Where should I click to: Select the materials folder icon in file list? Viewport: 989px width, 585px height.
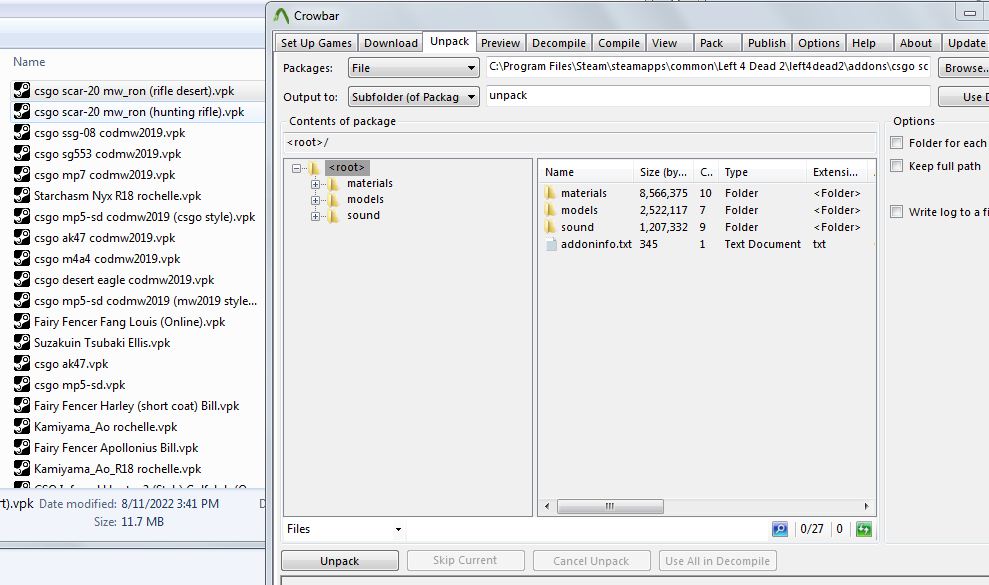click(x=550, y=193)
